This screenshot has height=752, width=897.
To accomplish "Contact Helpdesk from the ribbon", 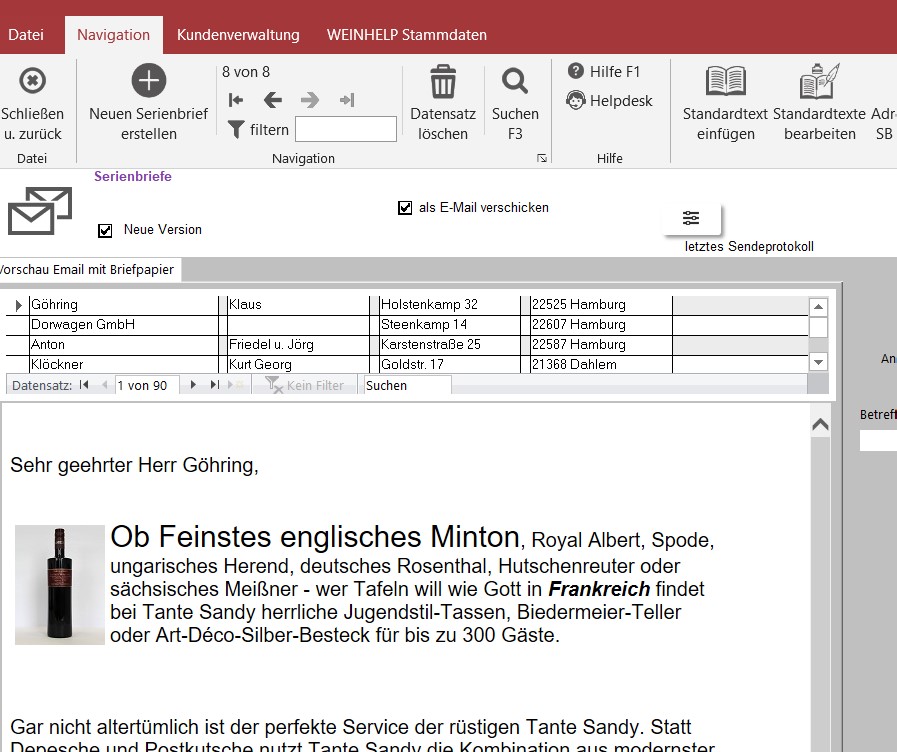I will 609,100.
